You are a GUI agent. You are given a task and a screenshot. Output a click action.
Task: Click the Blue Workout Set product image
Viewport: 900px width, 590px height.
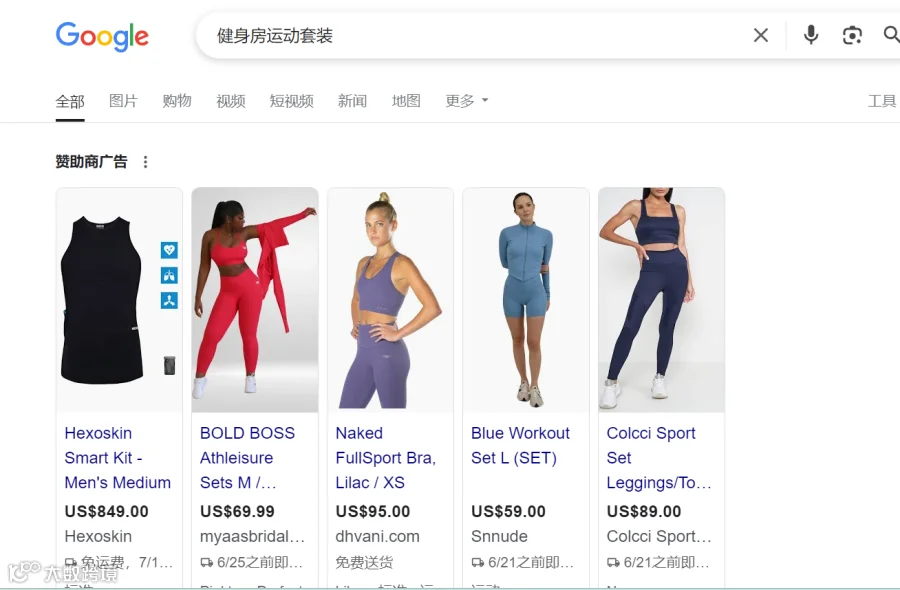pos(526,300)
